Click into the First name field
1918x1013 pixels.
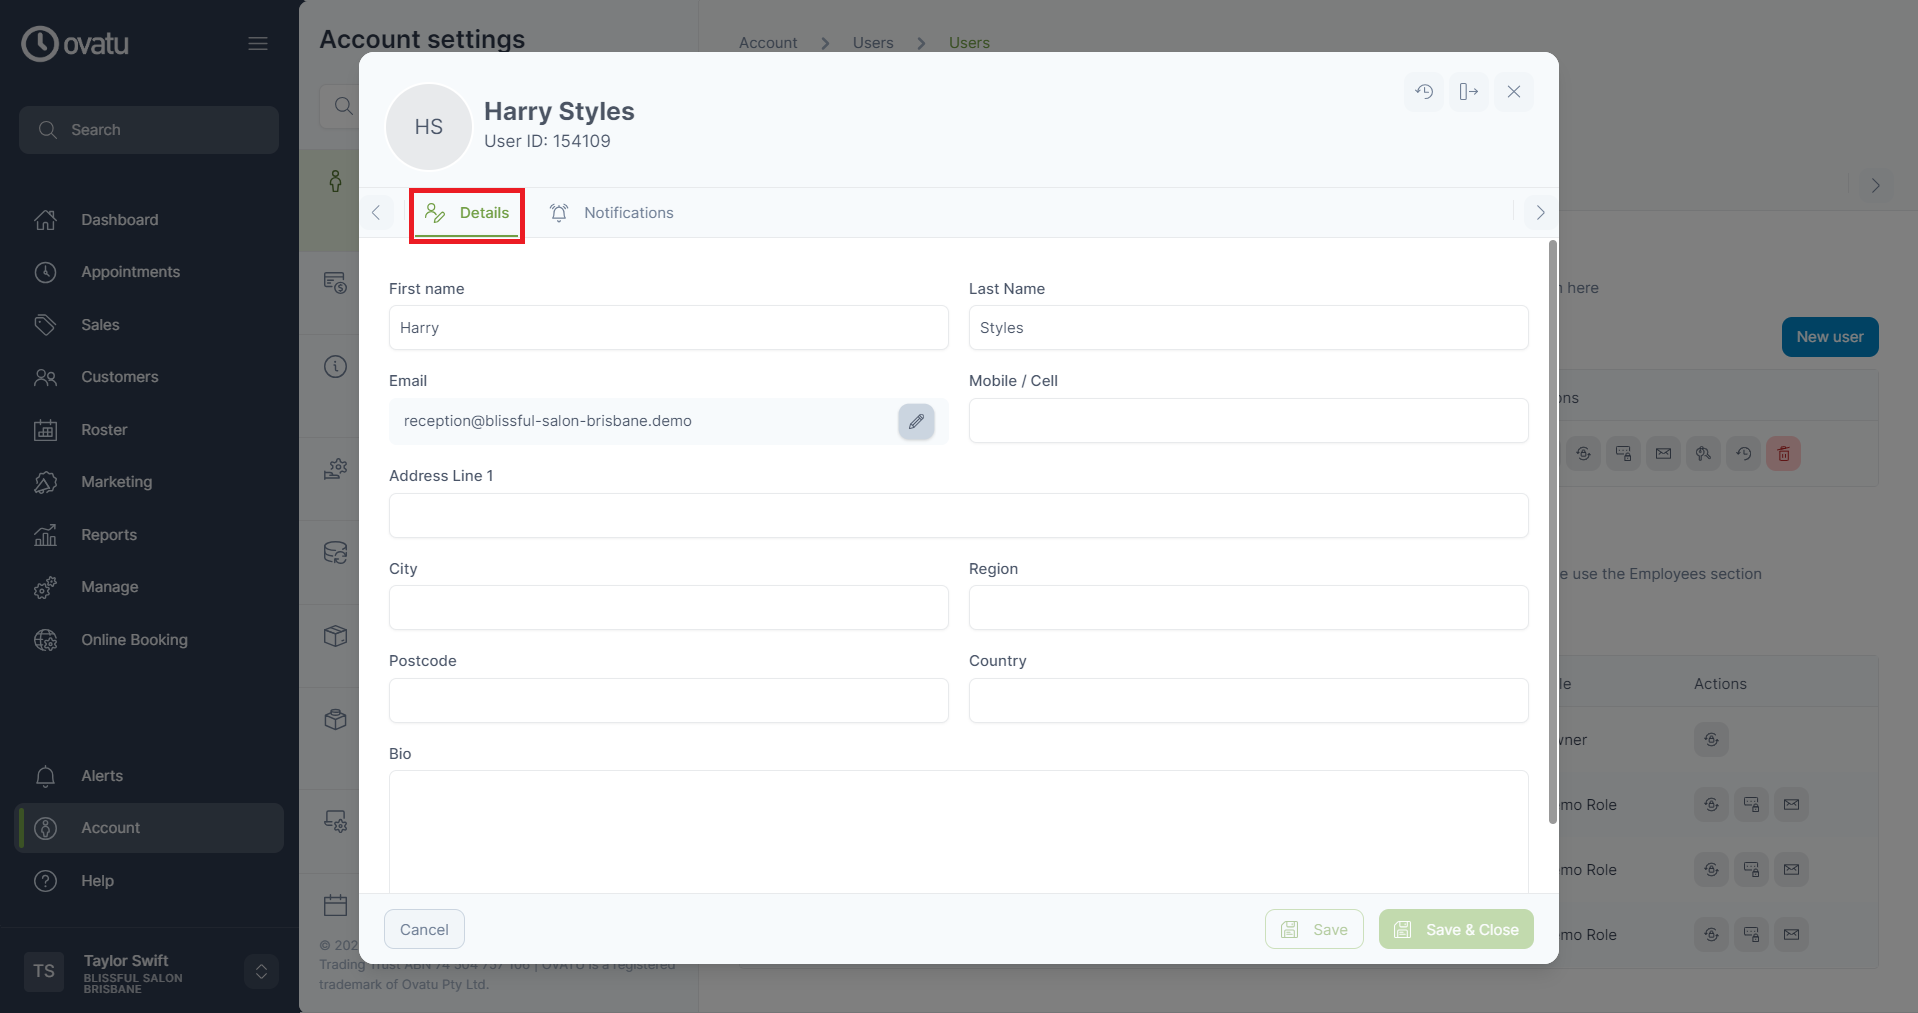click(668, 328)
